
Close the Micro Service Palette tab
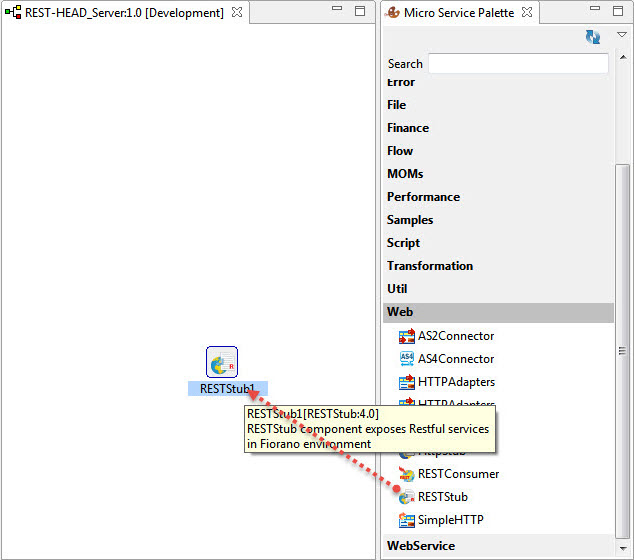527,13
